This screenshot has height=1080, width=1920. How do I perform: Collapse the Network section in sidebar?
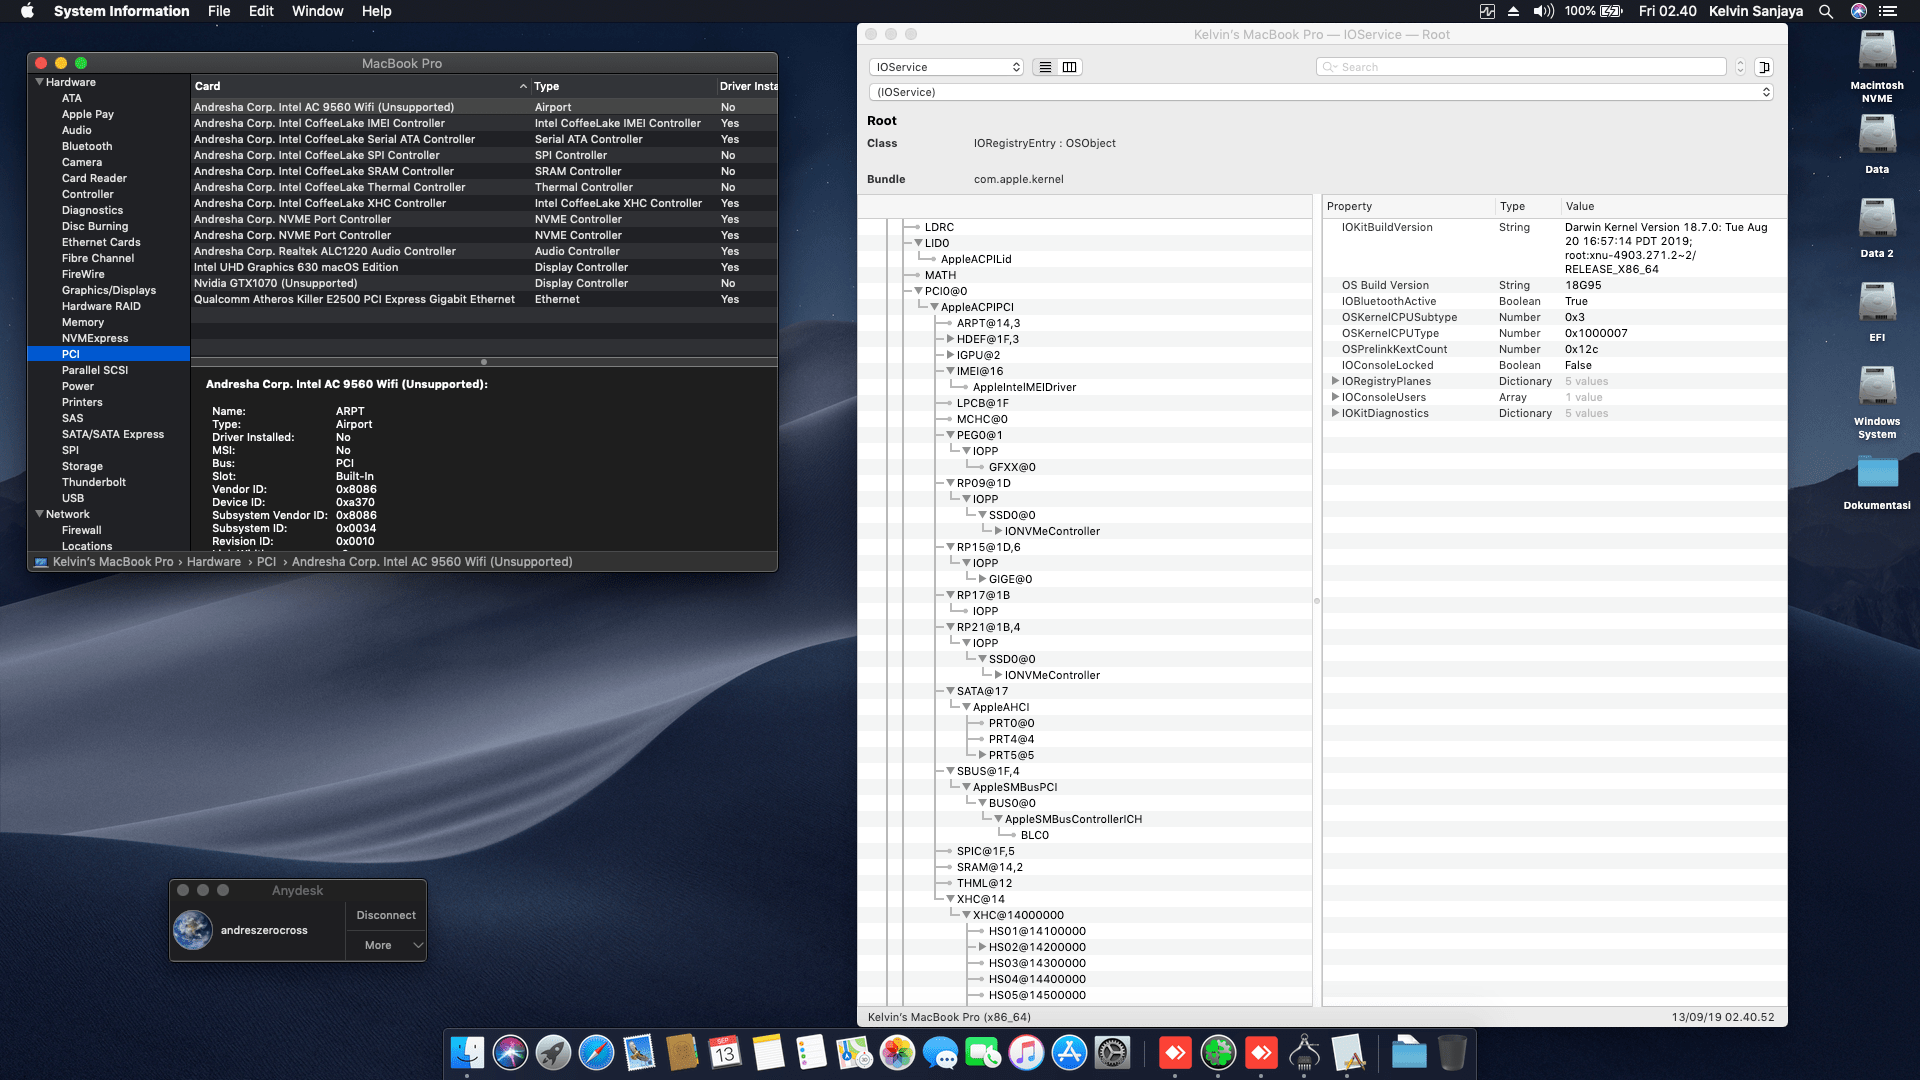[39, 514]
